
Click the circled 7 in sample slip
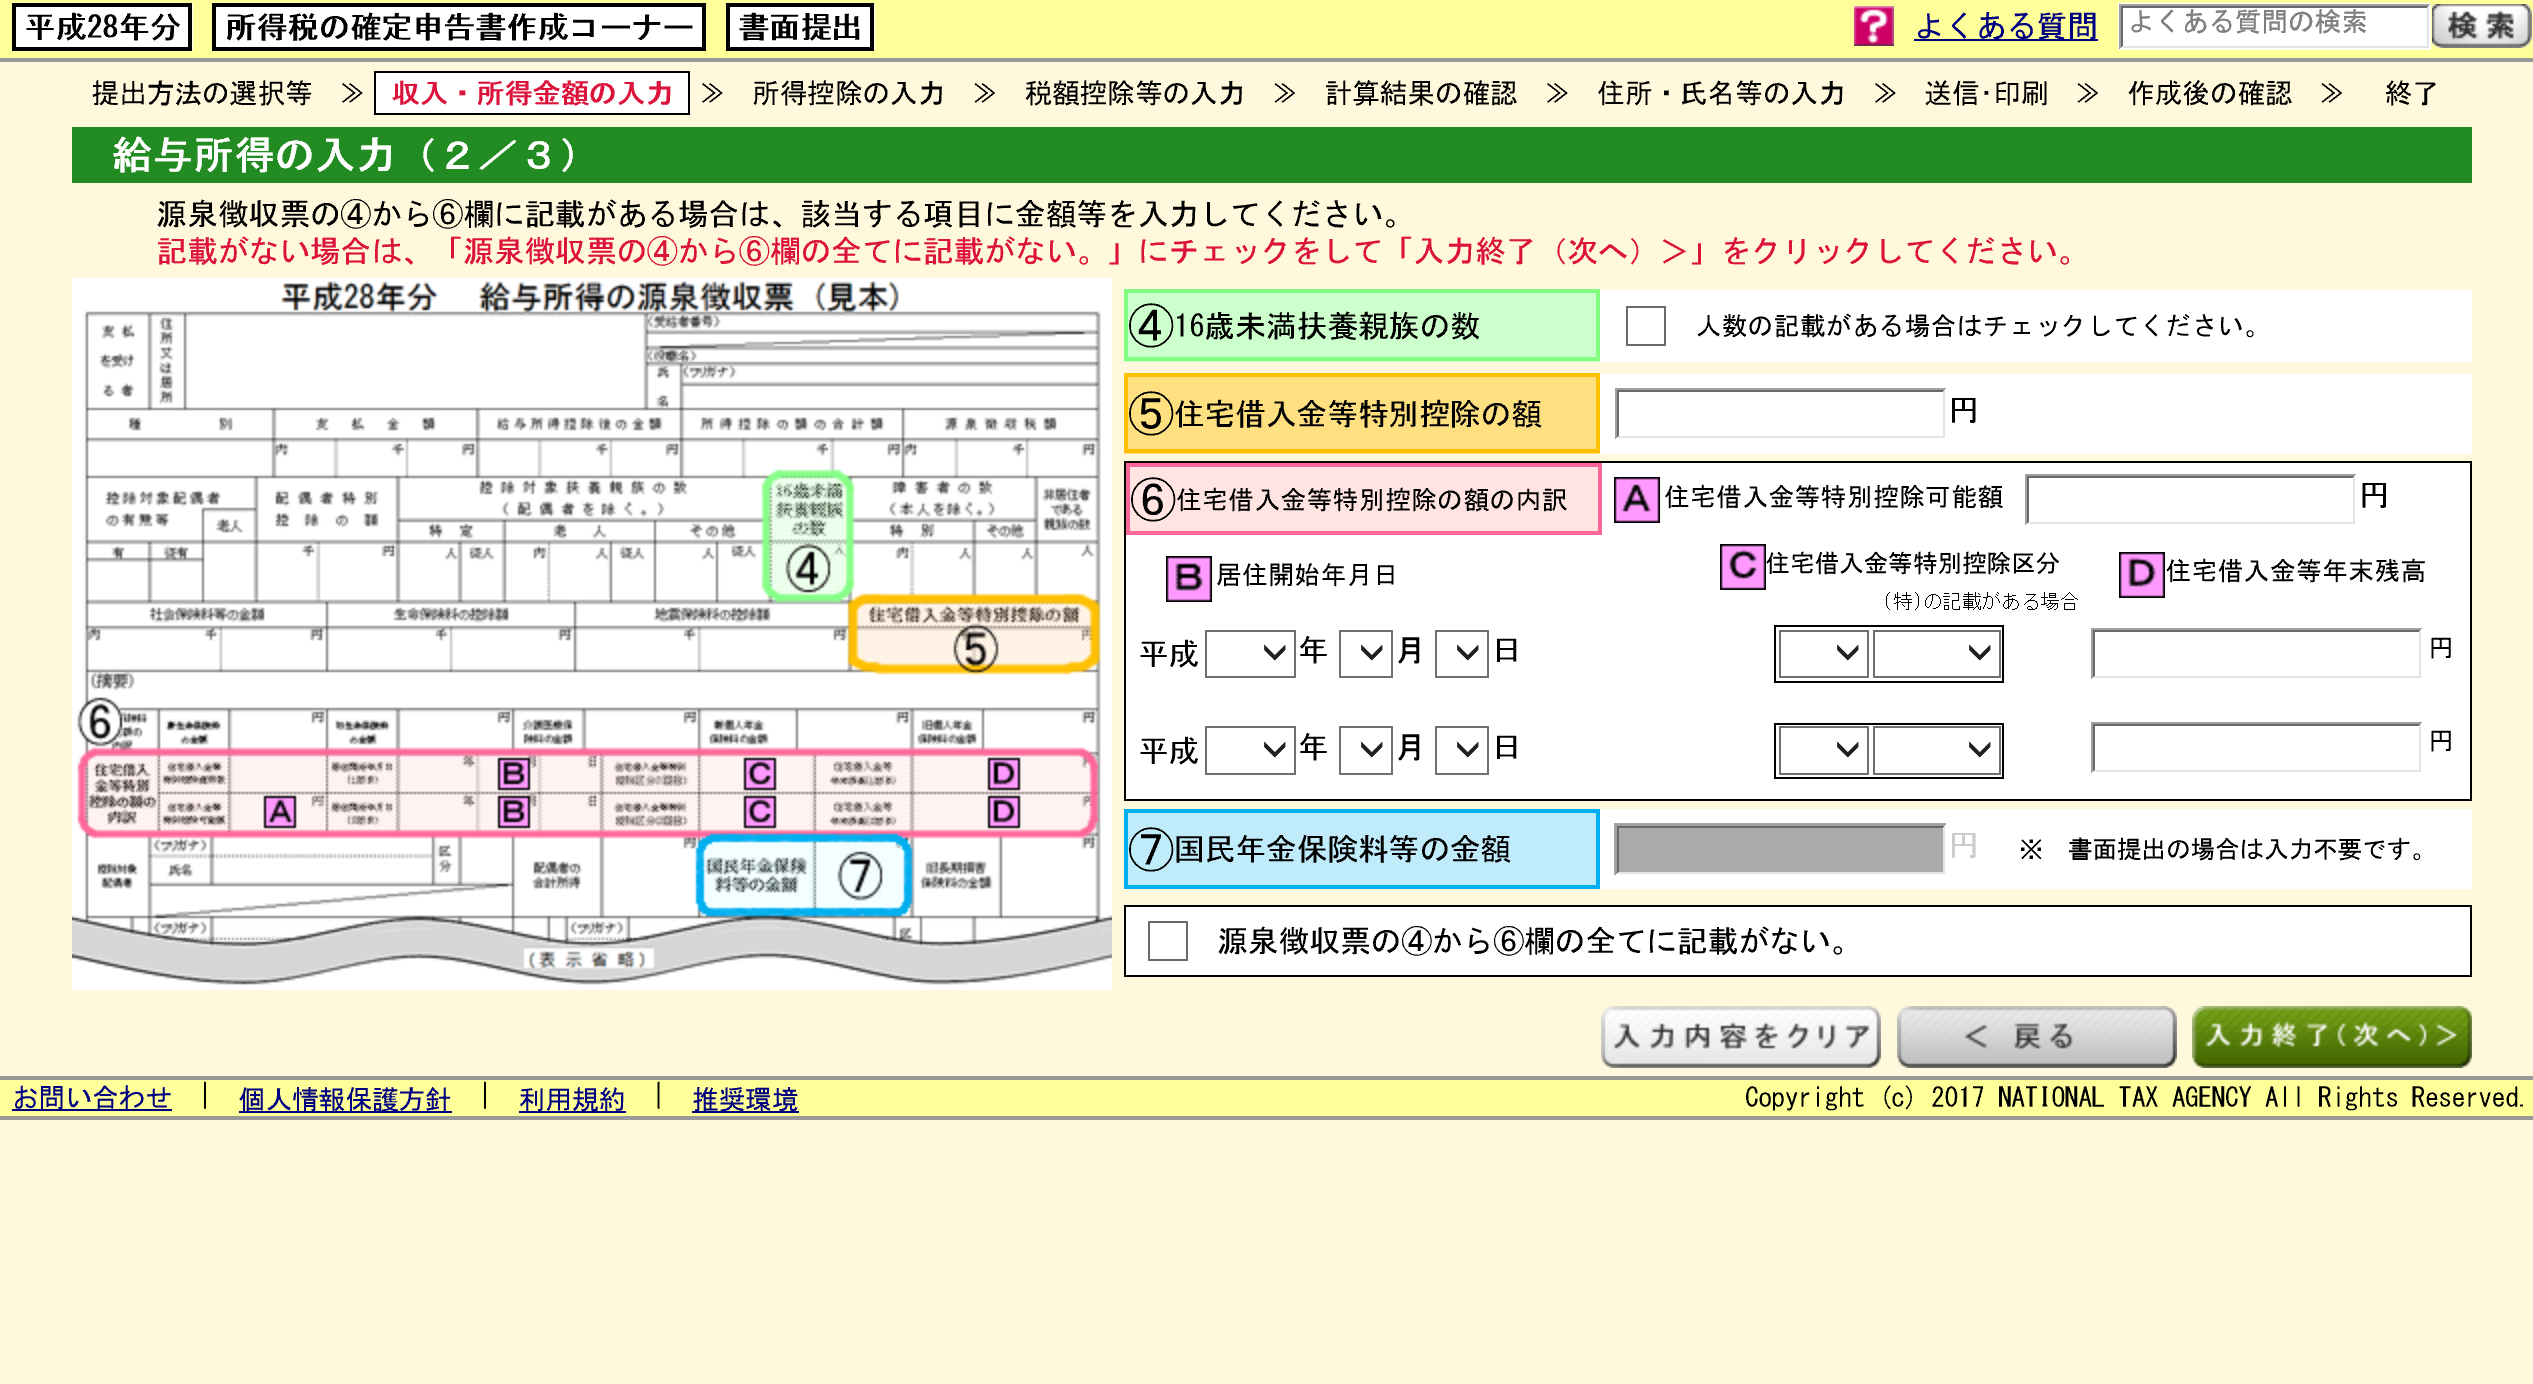coord(859,876)
